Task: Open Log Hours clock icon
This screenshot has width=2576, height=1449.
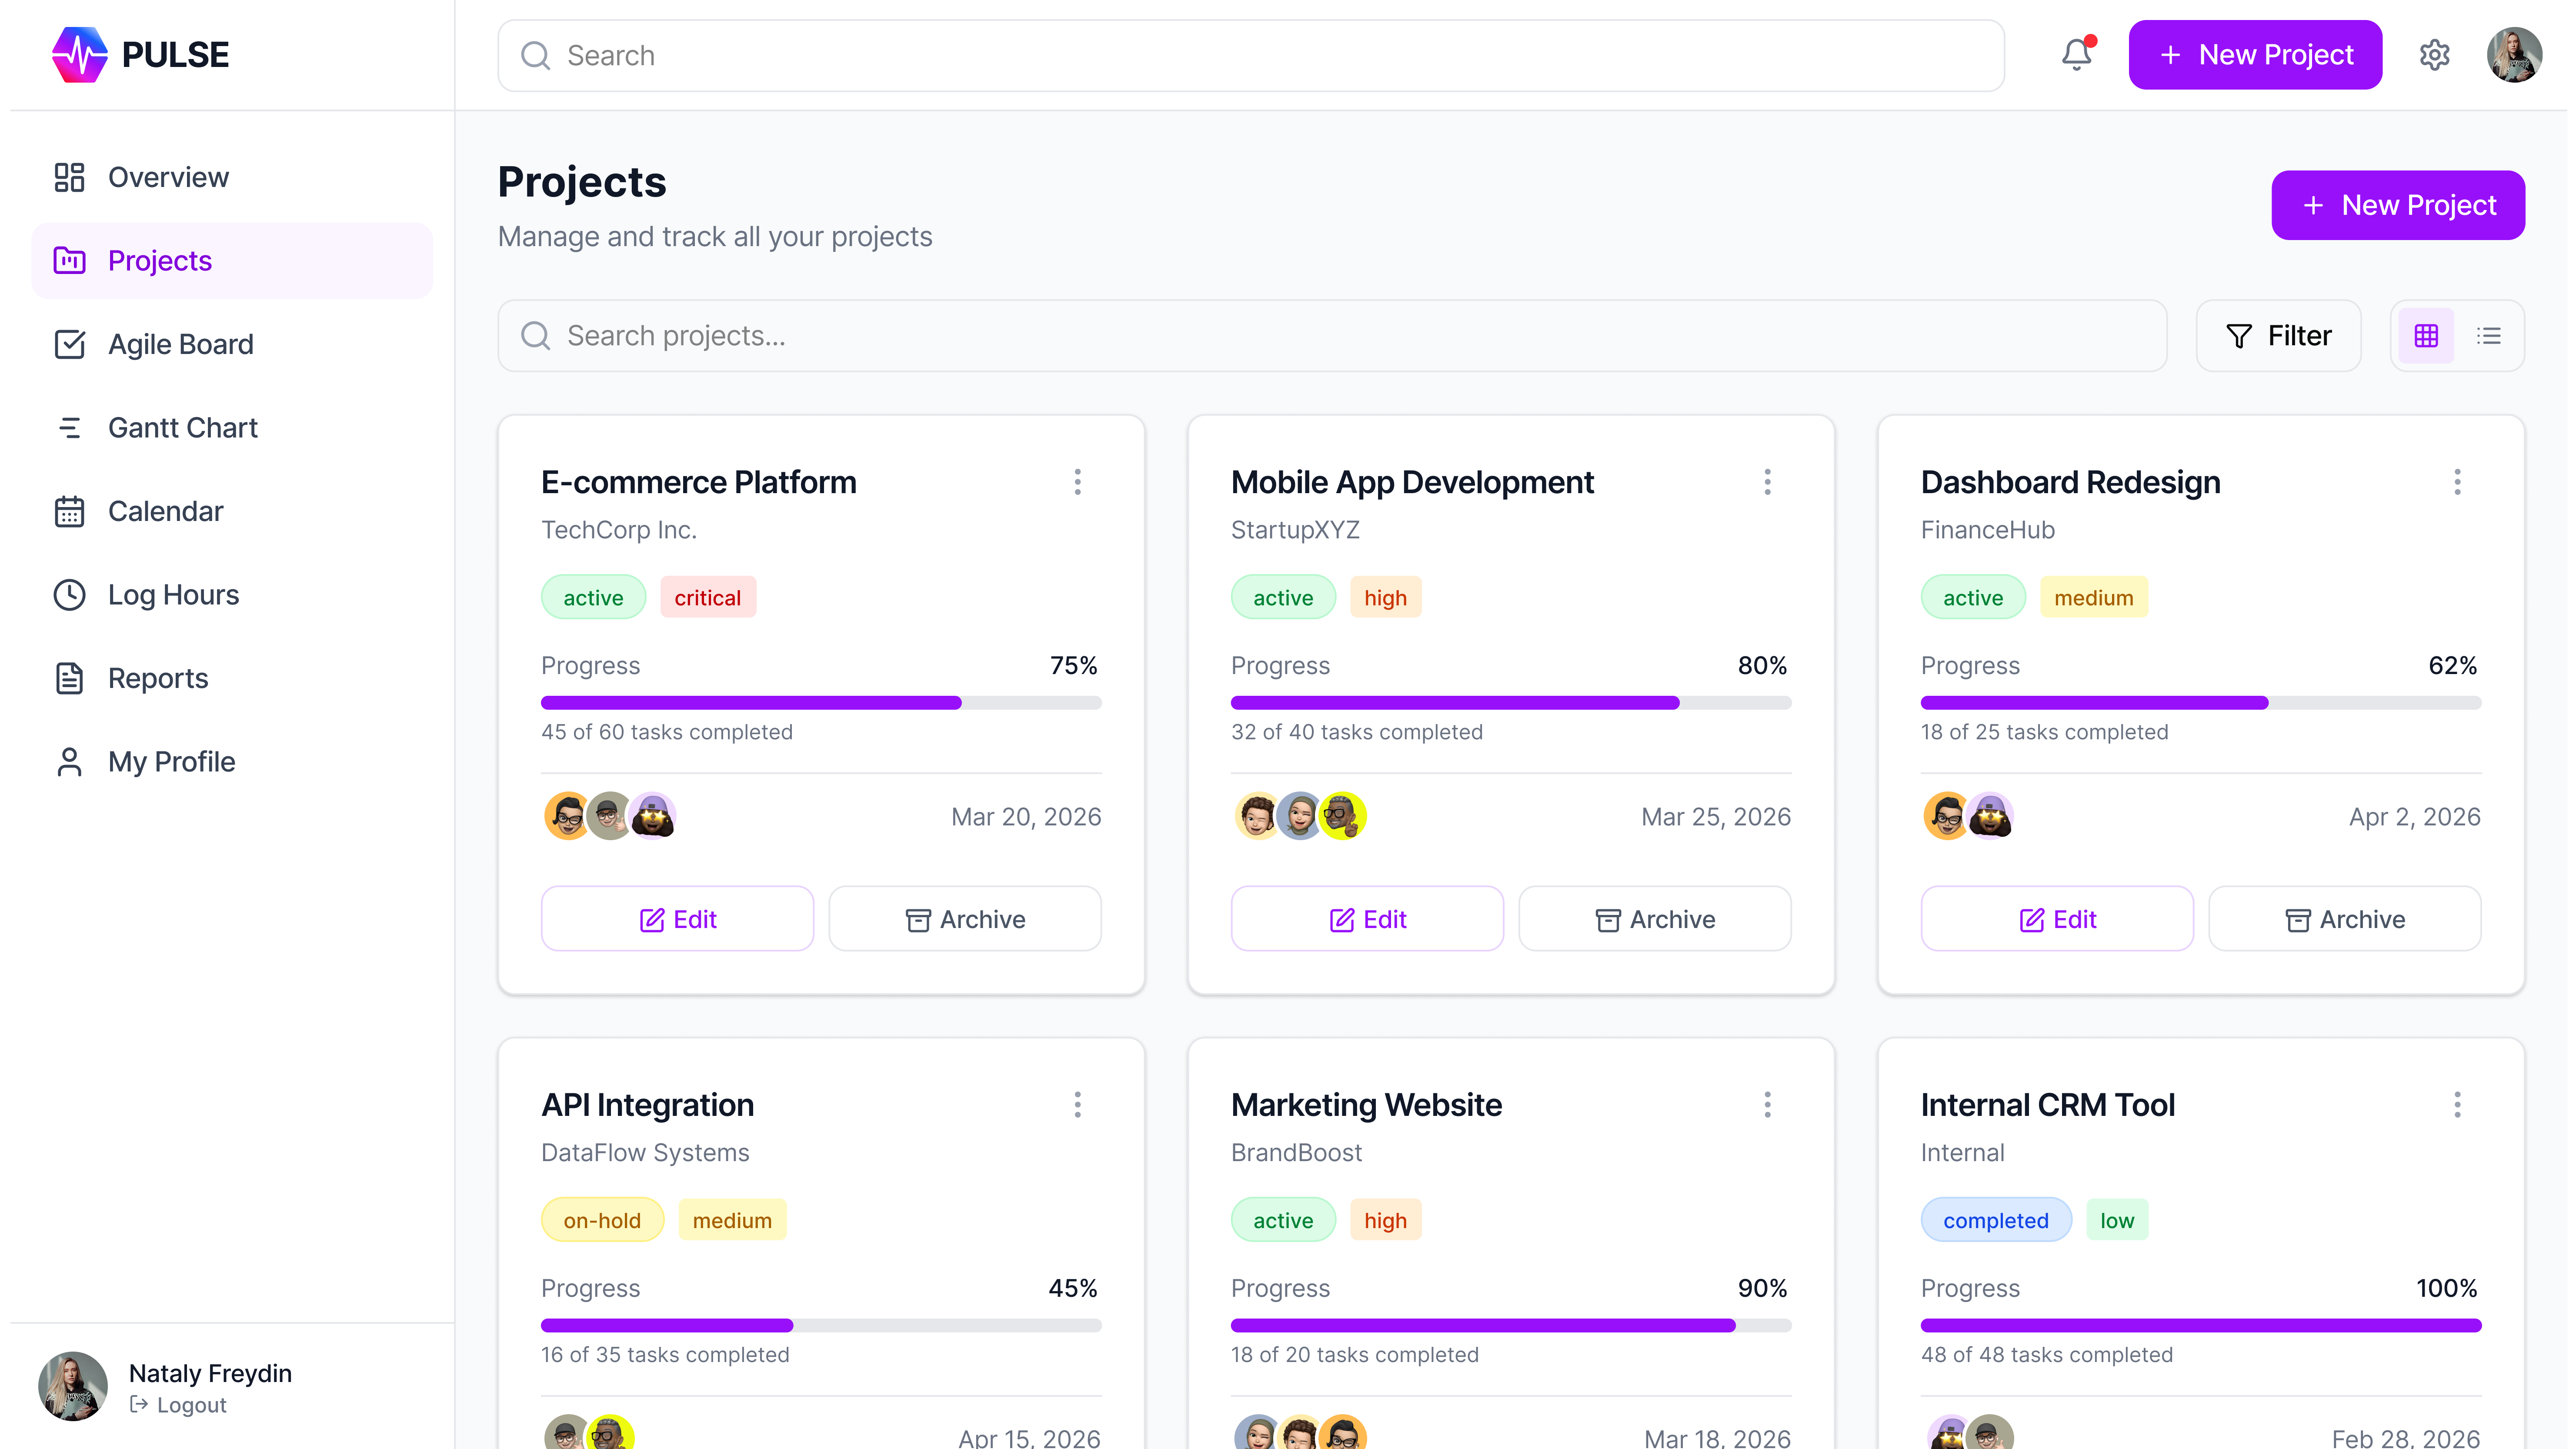Action: coord(69,595)
